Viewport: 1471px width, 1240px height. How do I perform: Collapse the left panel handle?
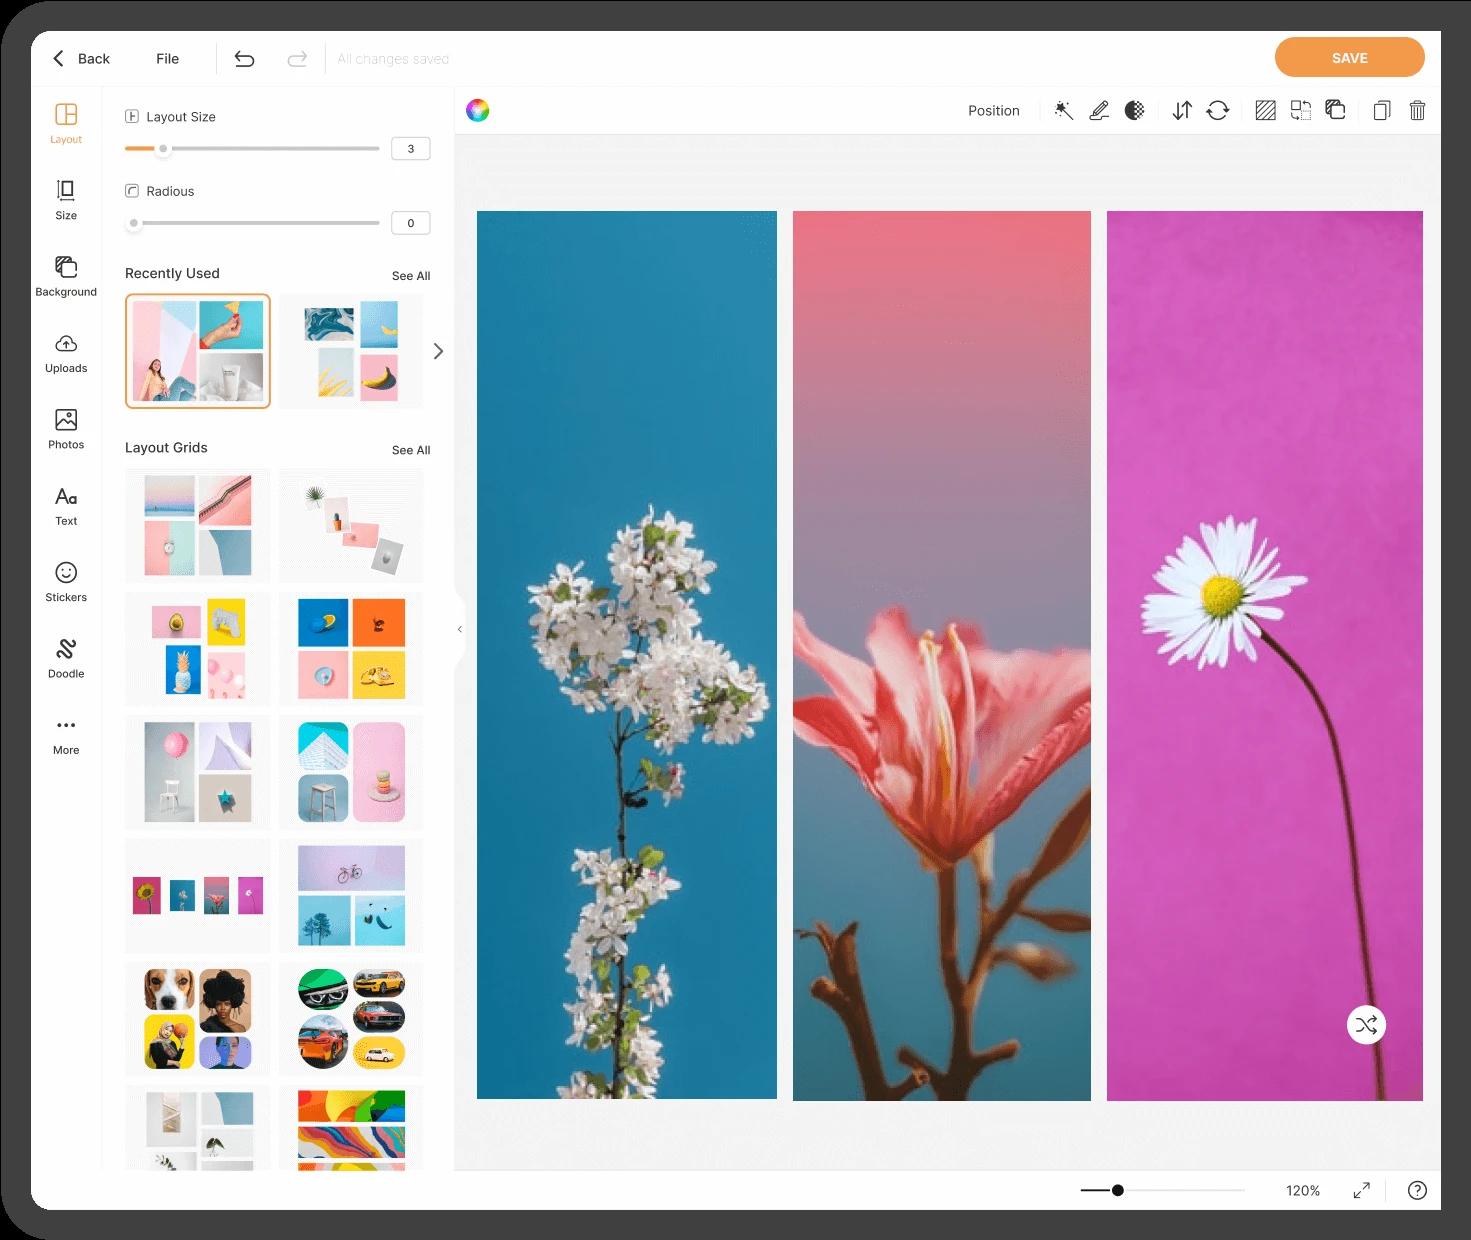click(x=460, y=629)
